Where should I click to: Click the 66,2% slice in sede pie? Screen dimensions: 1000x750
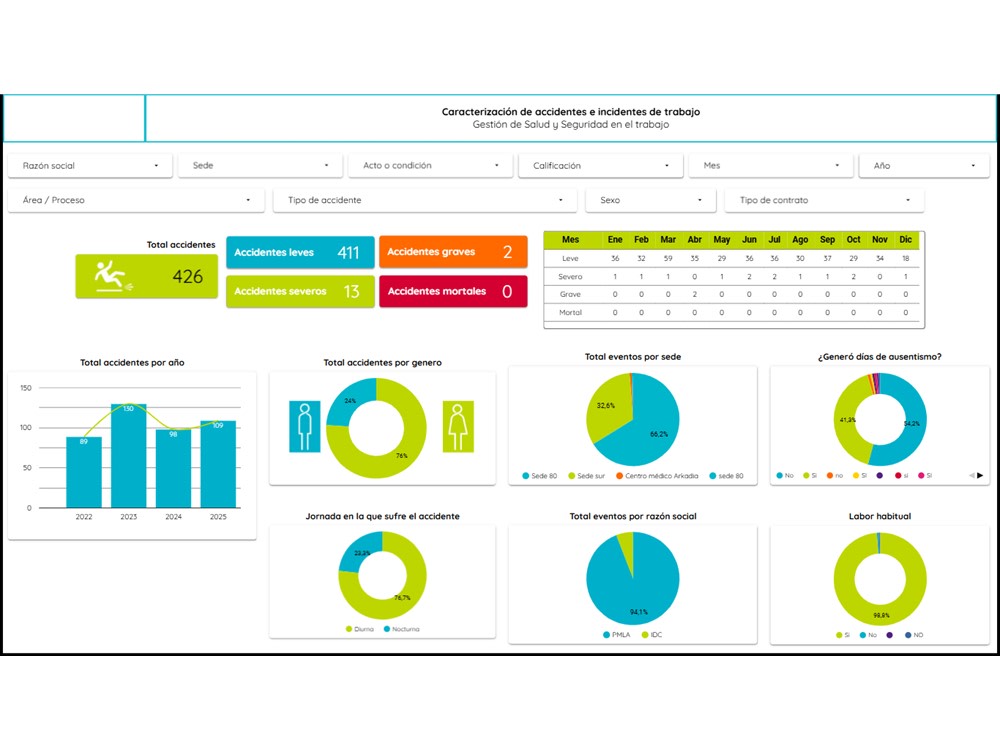tap(658, 434)
